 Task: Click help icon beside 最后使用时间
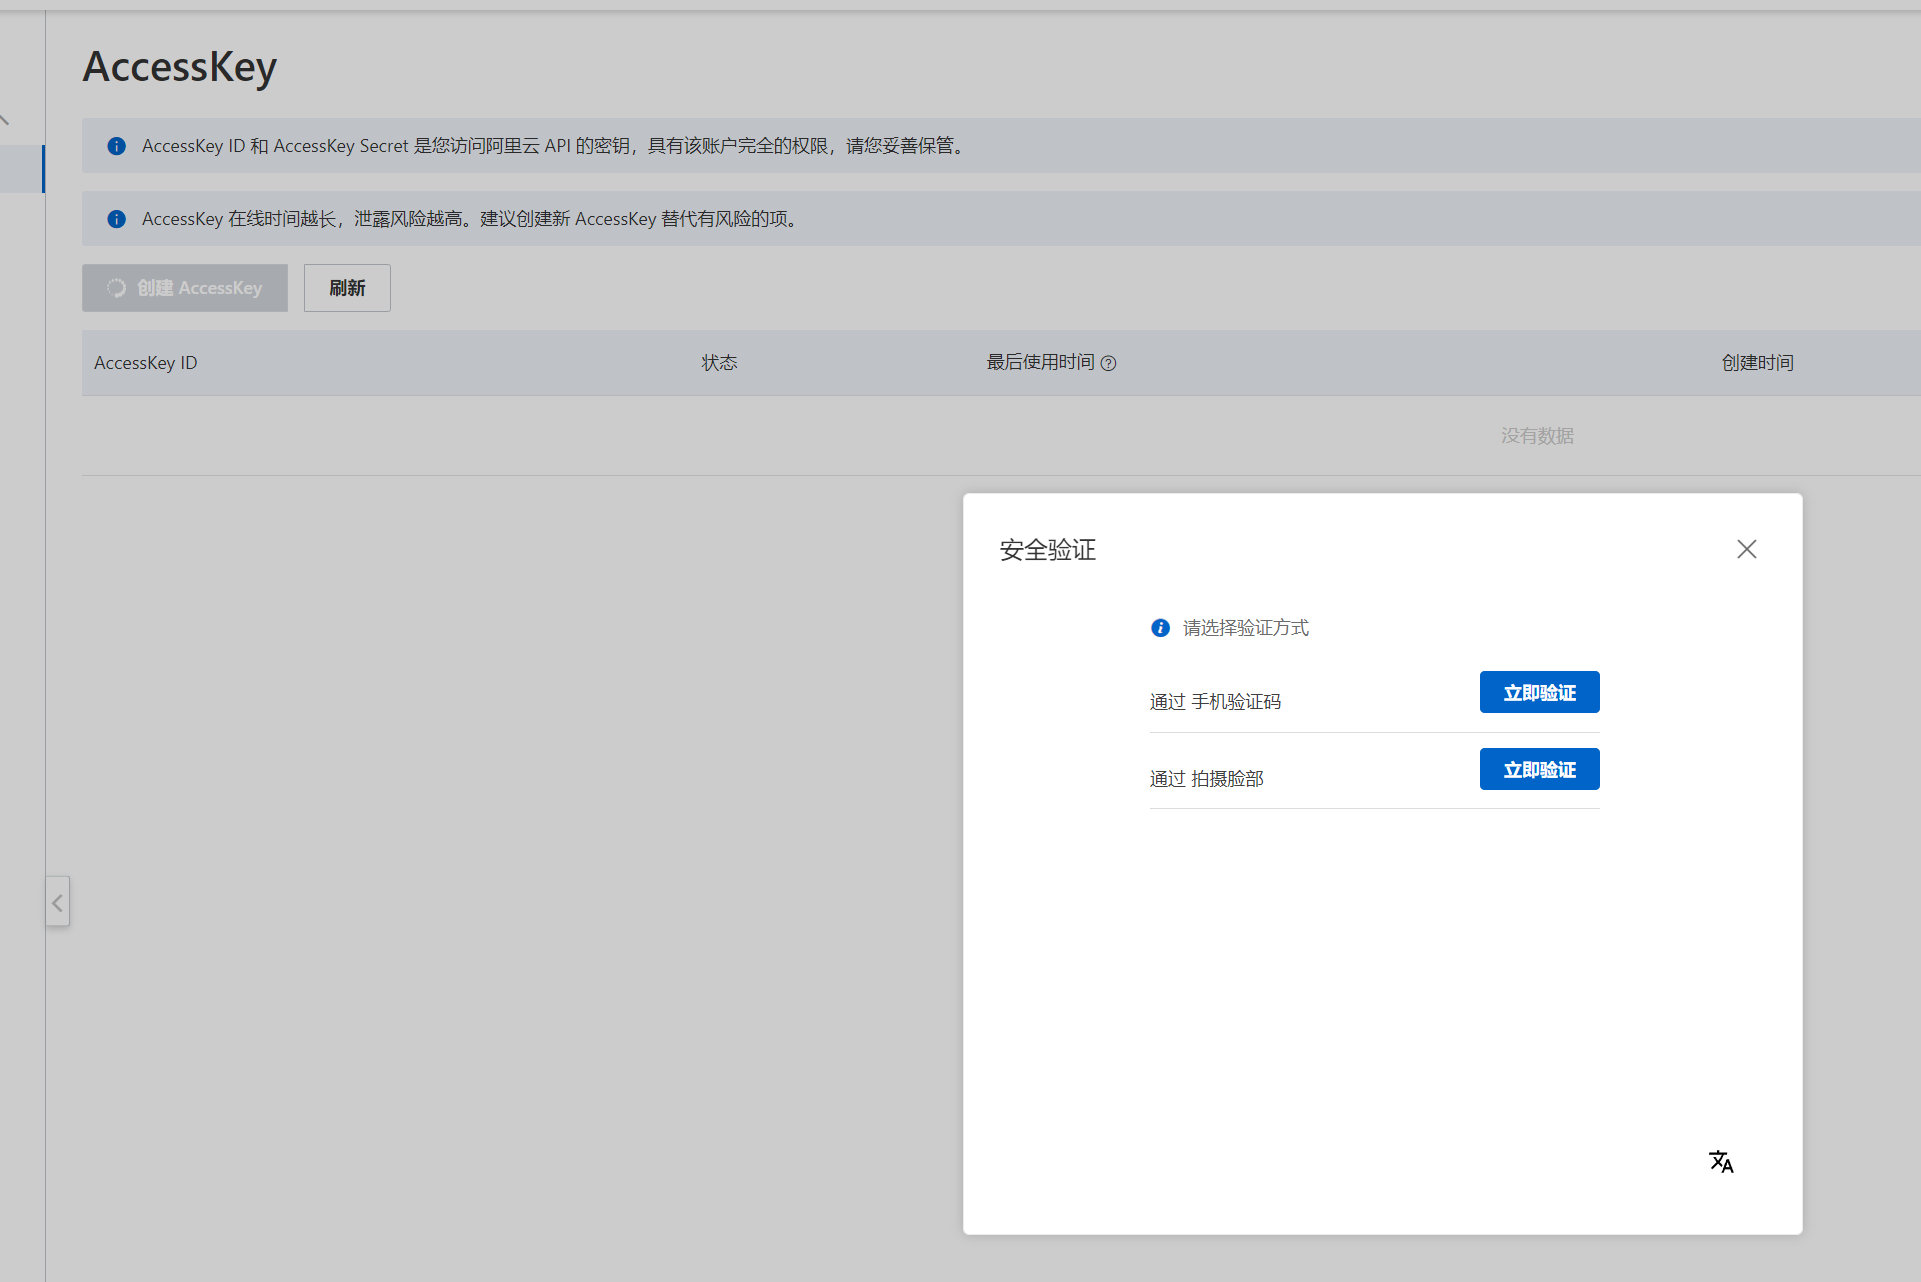[x=1108, y=363]
